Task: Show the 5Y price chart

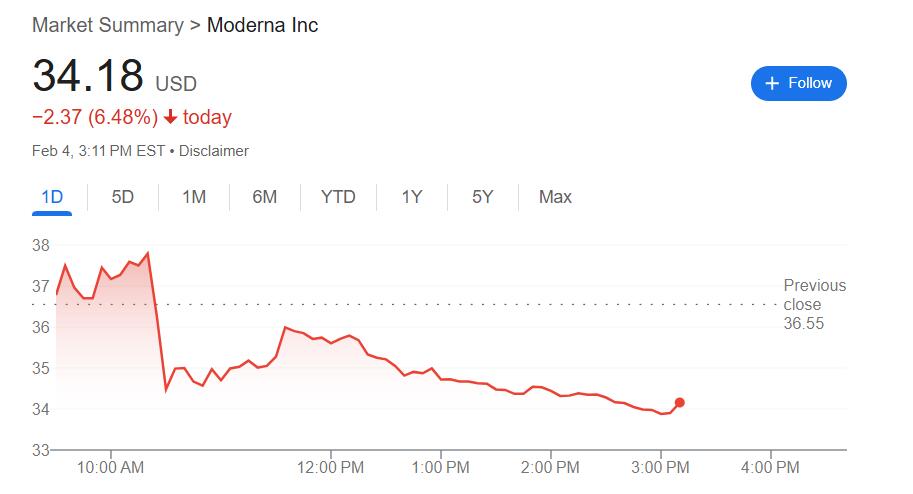Action: 483,197
